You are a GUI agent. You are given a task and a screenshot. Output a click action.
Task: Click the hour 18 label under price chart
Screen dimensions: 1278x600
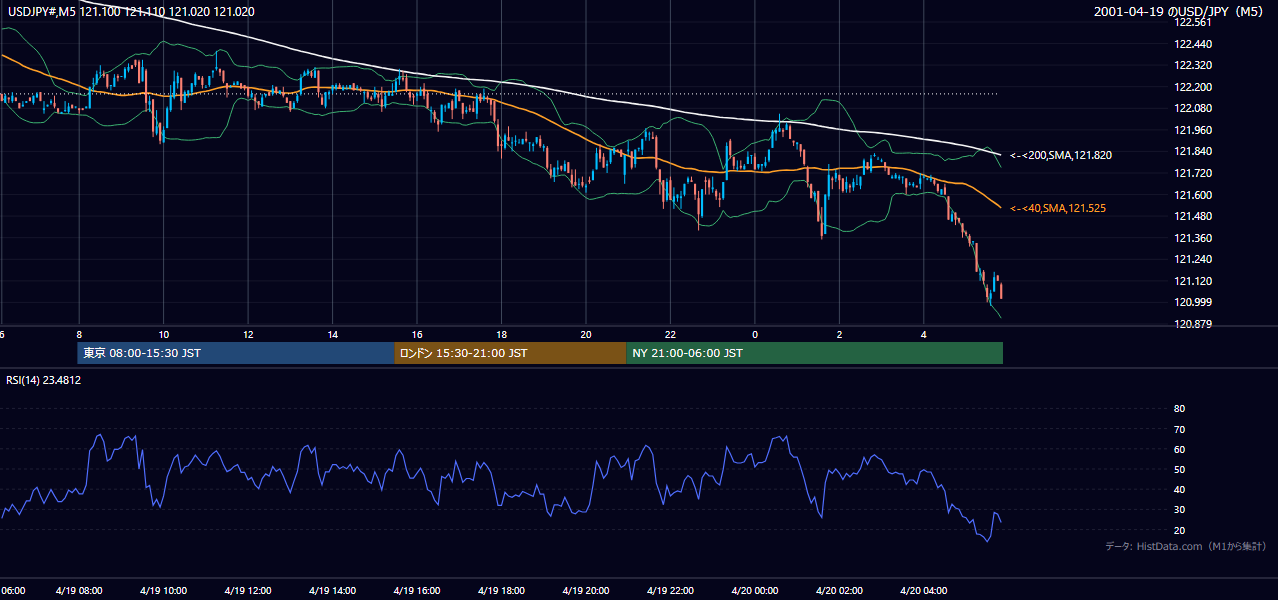tap(501, 335)
